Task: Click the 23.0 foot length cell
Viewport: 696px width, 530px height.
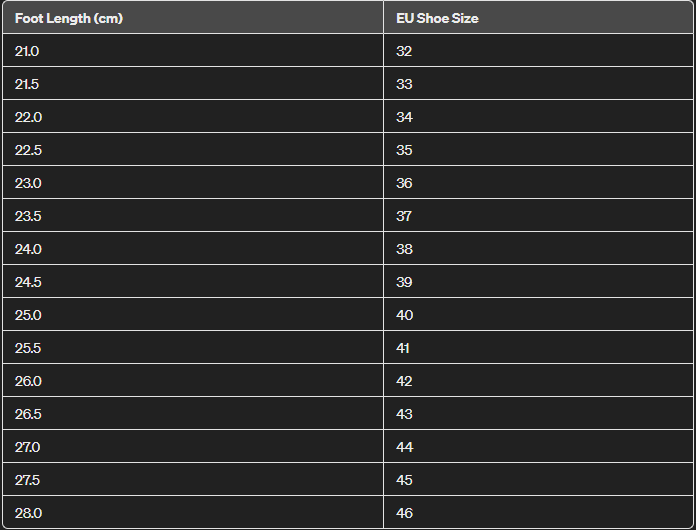Action: coord(28,183)
